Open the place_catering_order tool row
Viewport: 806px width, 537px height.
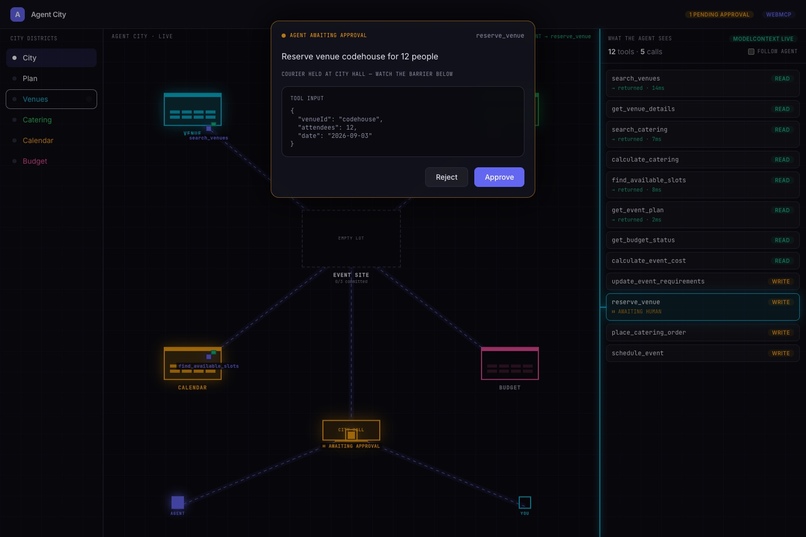pos(702,332)
